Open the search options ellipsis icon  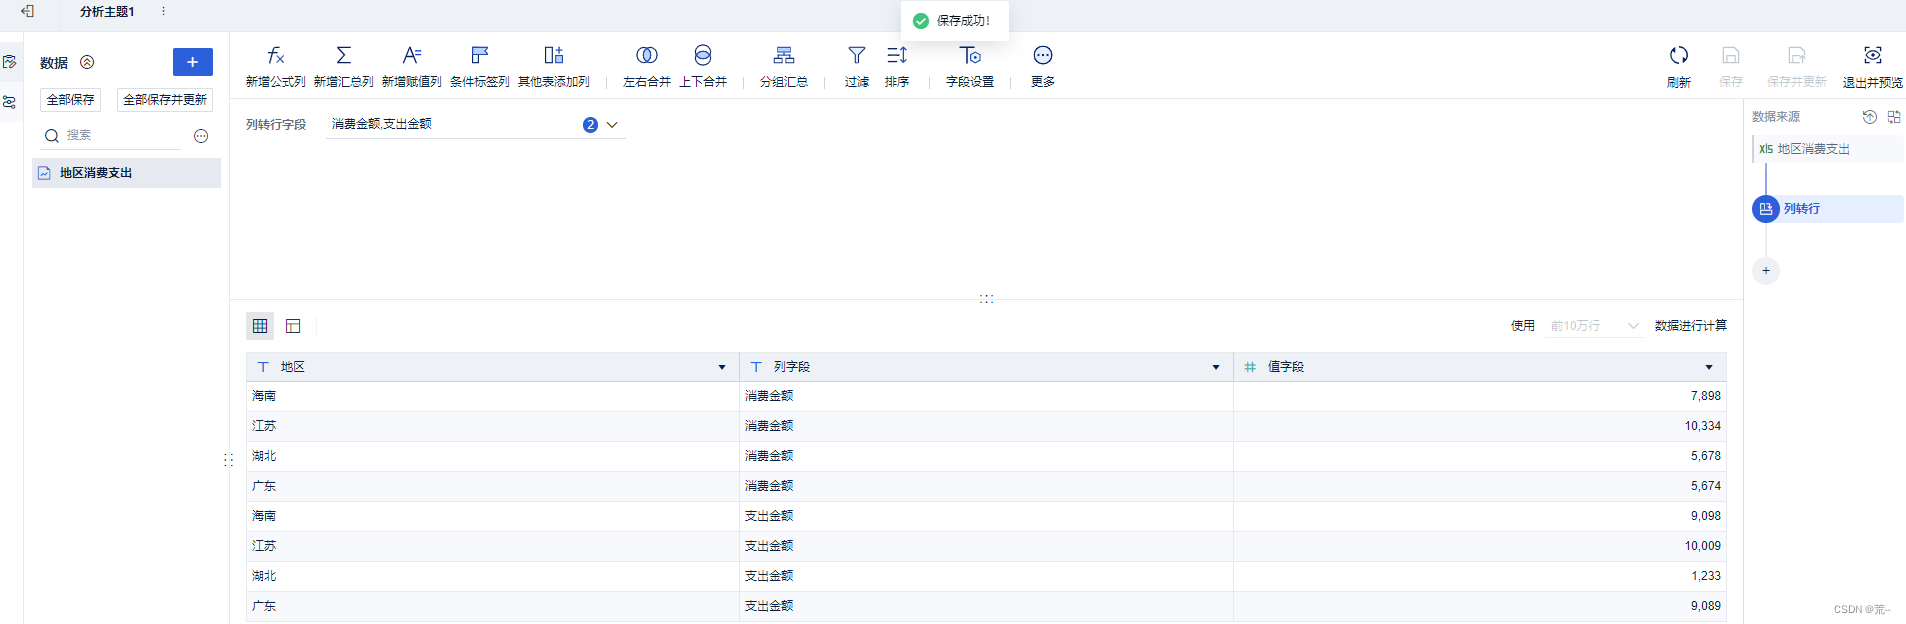(201, 136)
